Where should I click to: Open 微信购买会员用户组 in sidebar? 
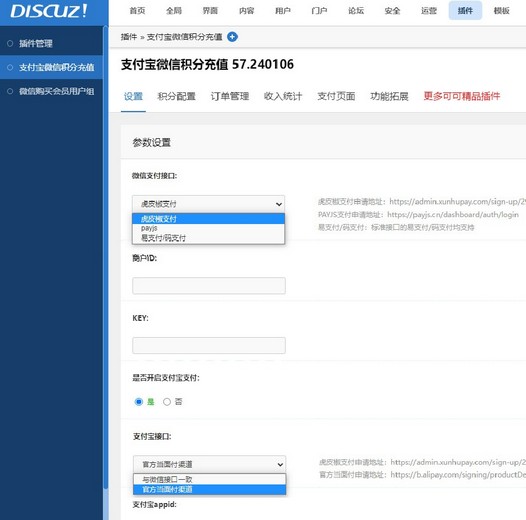51,91
